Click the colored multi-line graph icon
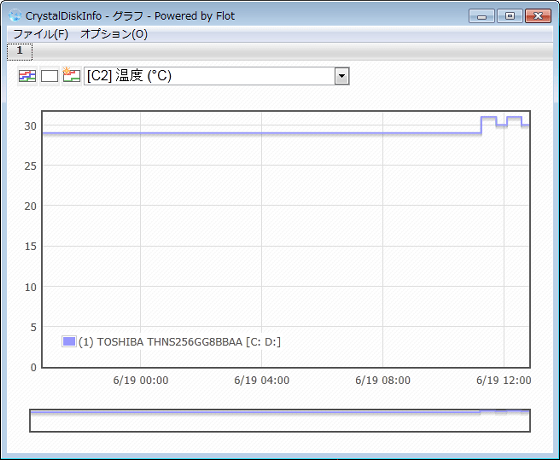Screen dimensions: 560x460 28,76
